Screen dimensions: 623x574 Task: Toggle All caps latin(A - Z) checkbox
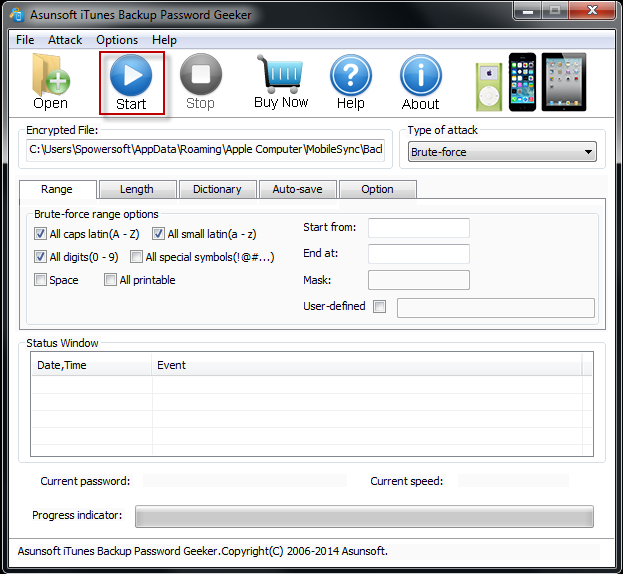(40, 234)
